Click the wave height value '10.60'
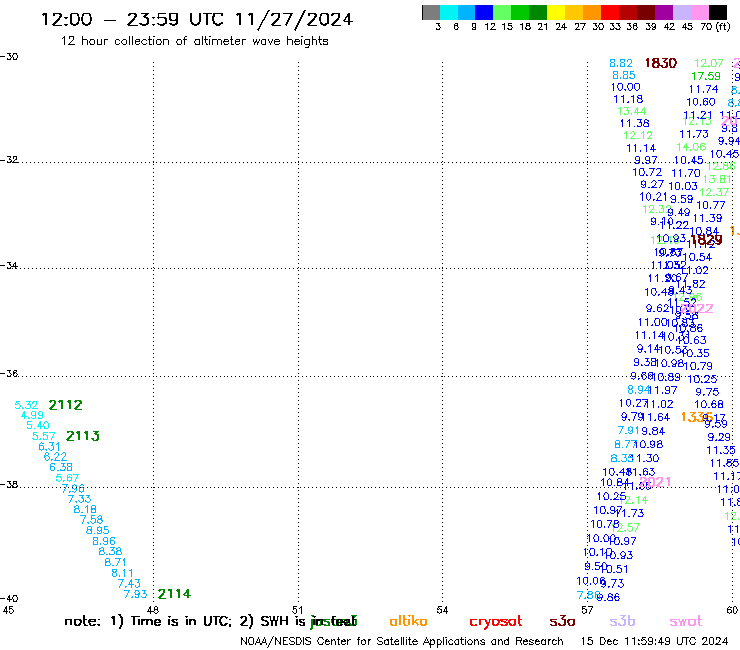 700,102
